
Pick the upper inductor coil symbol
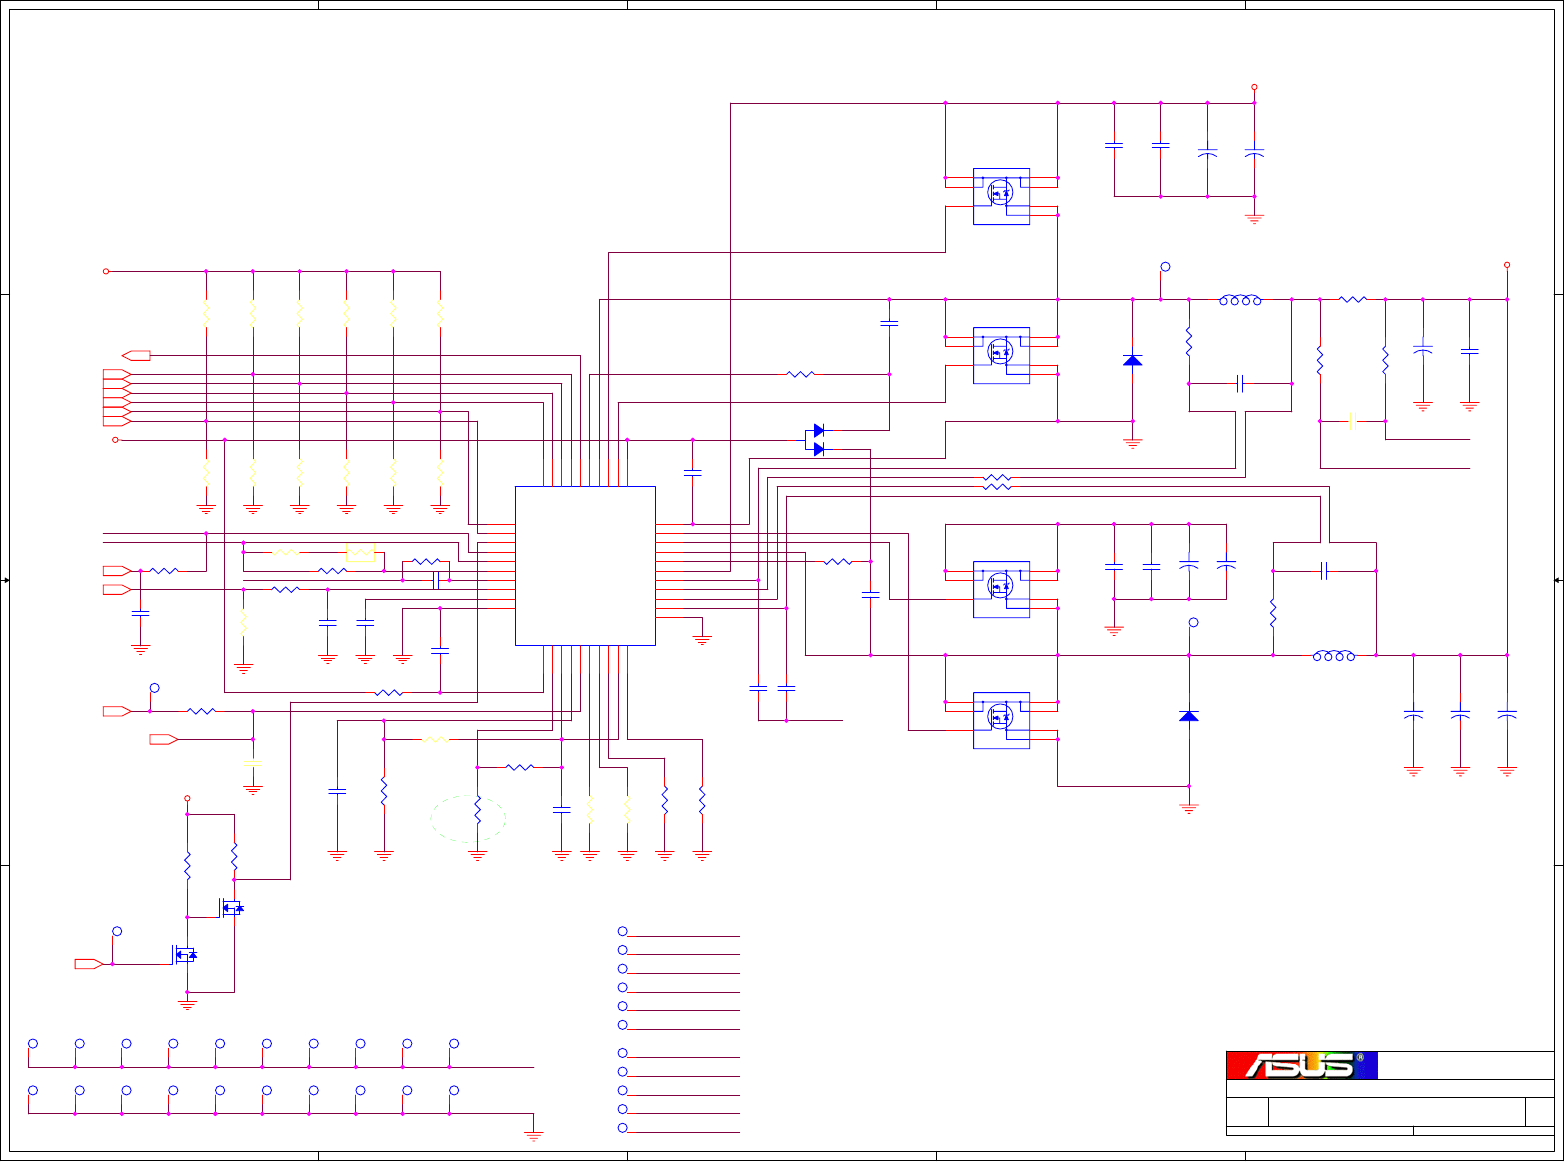pyautogui.click(x=1240, y=299)
